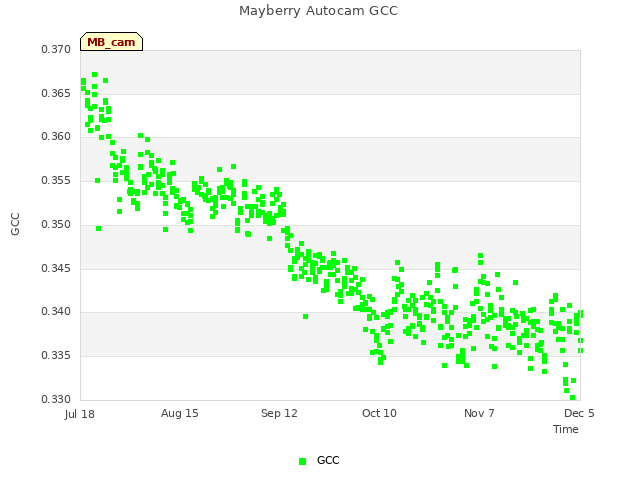
Task: Click the 0.355 y-axis value
Action: click(x=56, y=180)
